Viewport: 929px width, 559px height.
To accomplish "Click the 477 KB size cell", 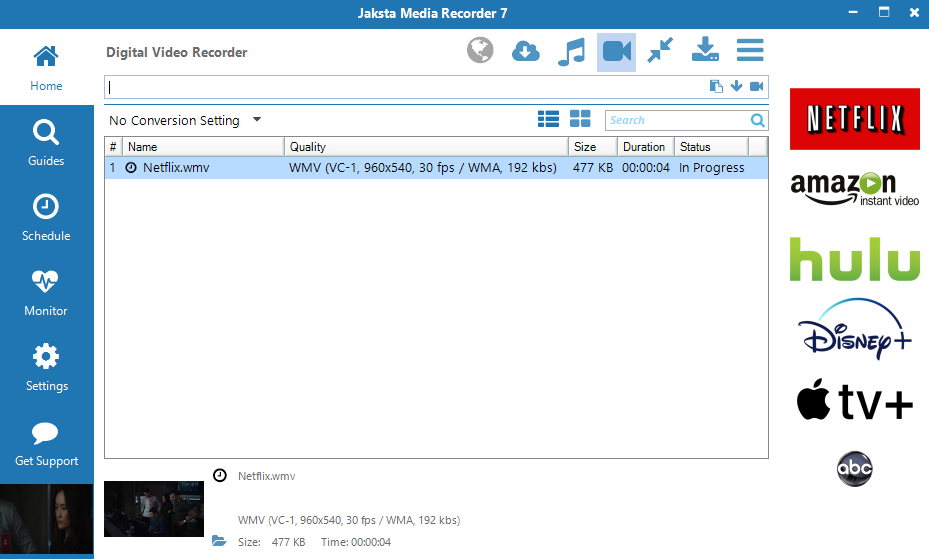I will click(x=592, y=168).
